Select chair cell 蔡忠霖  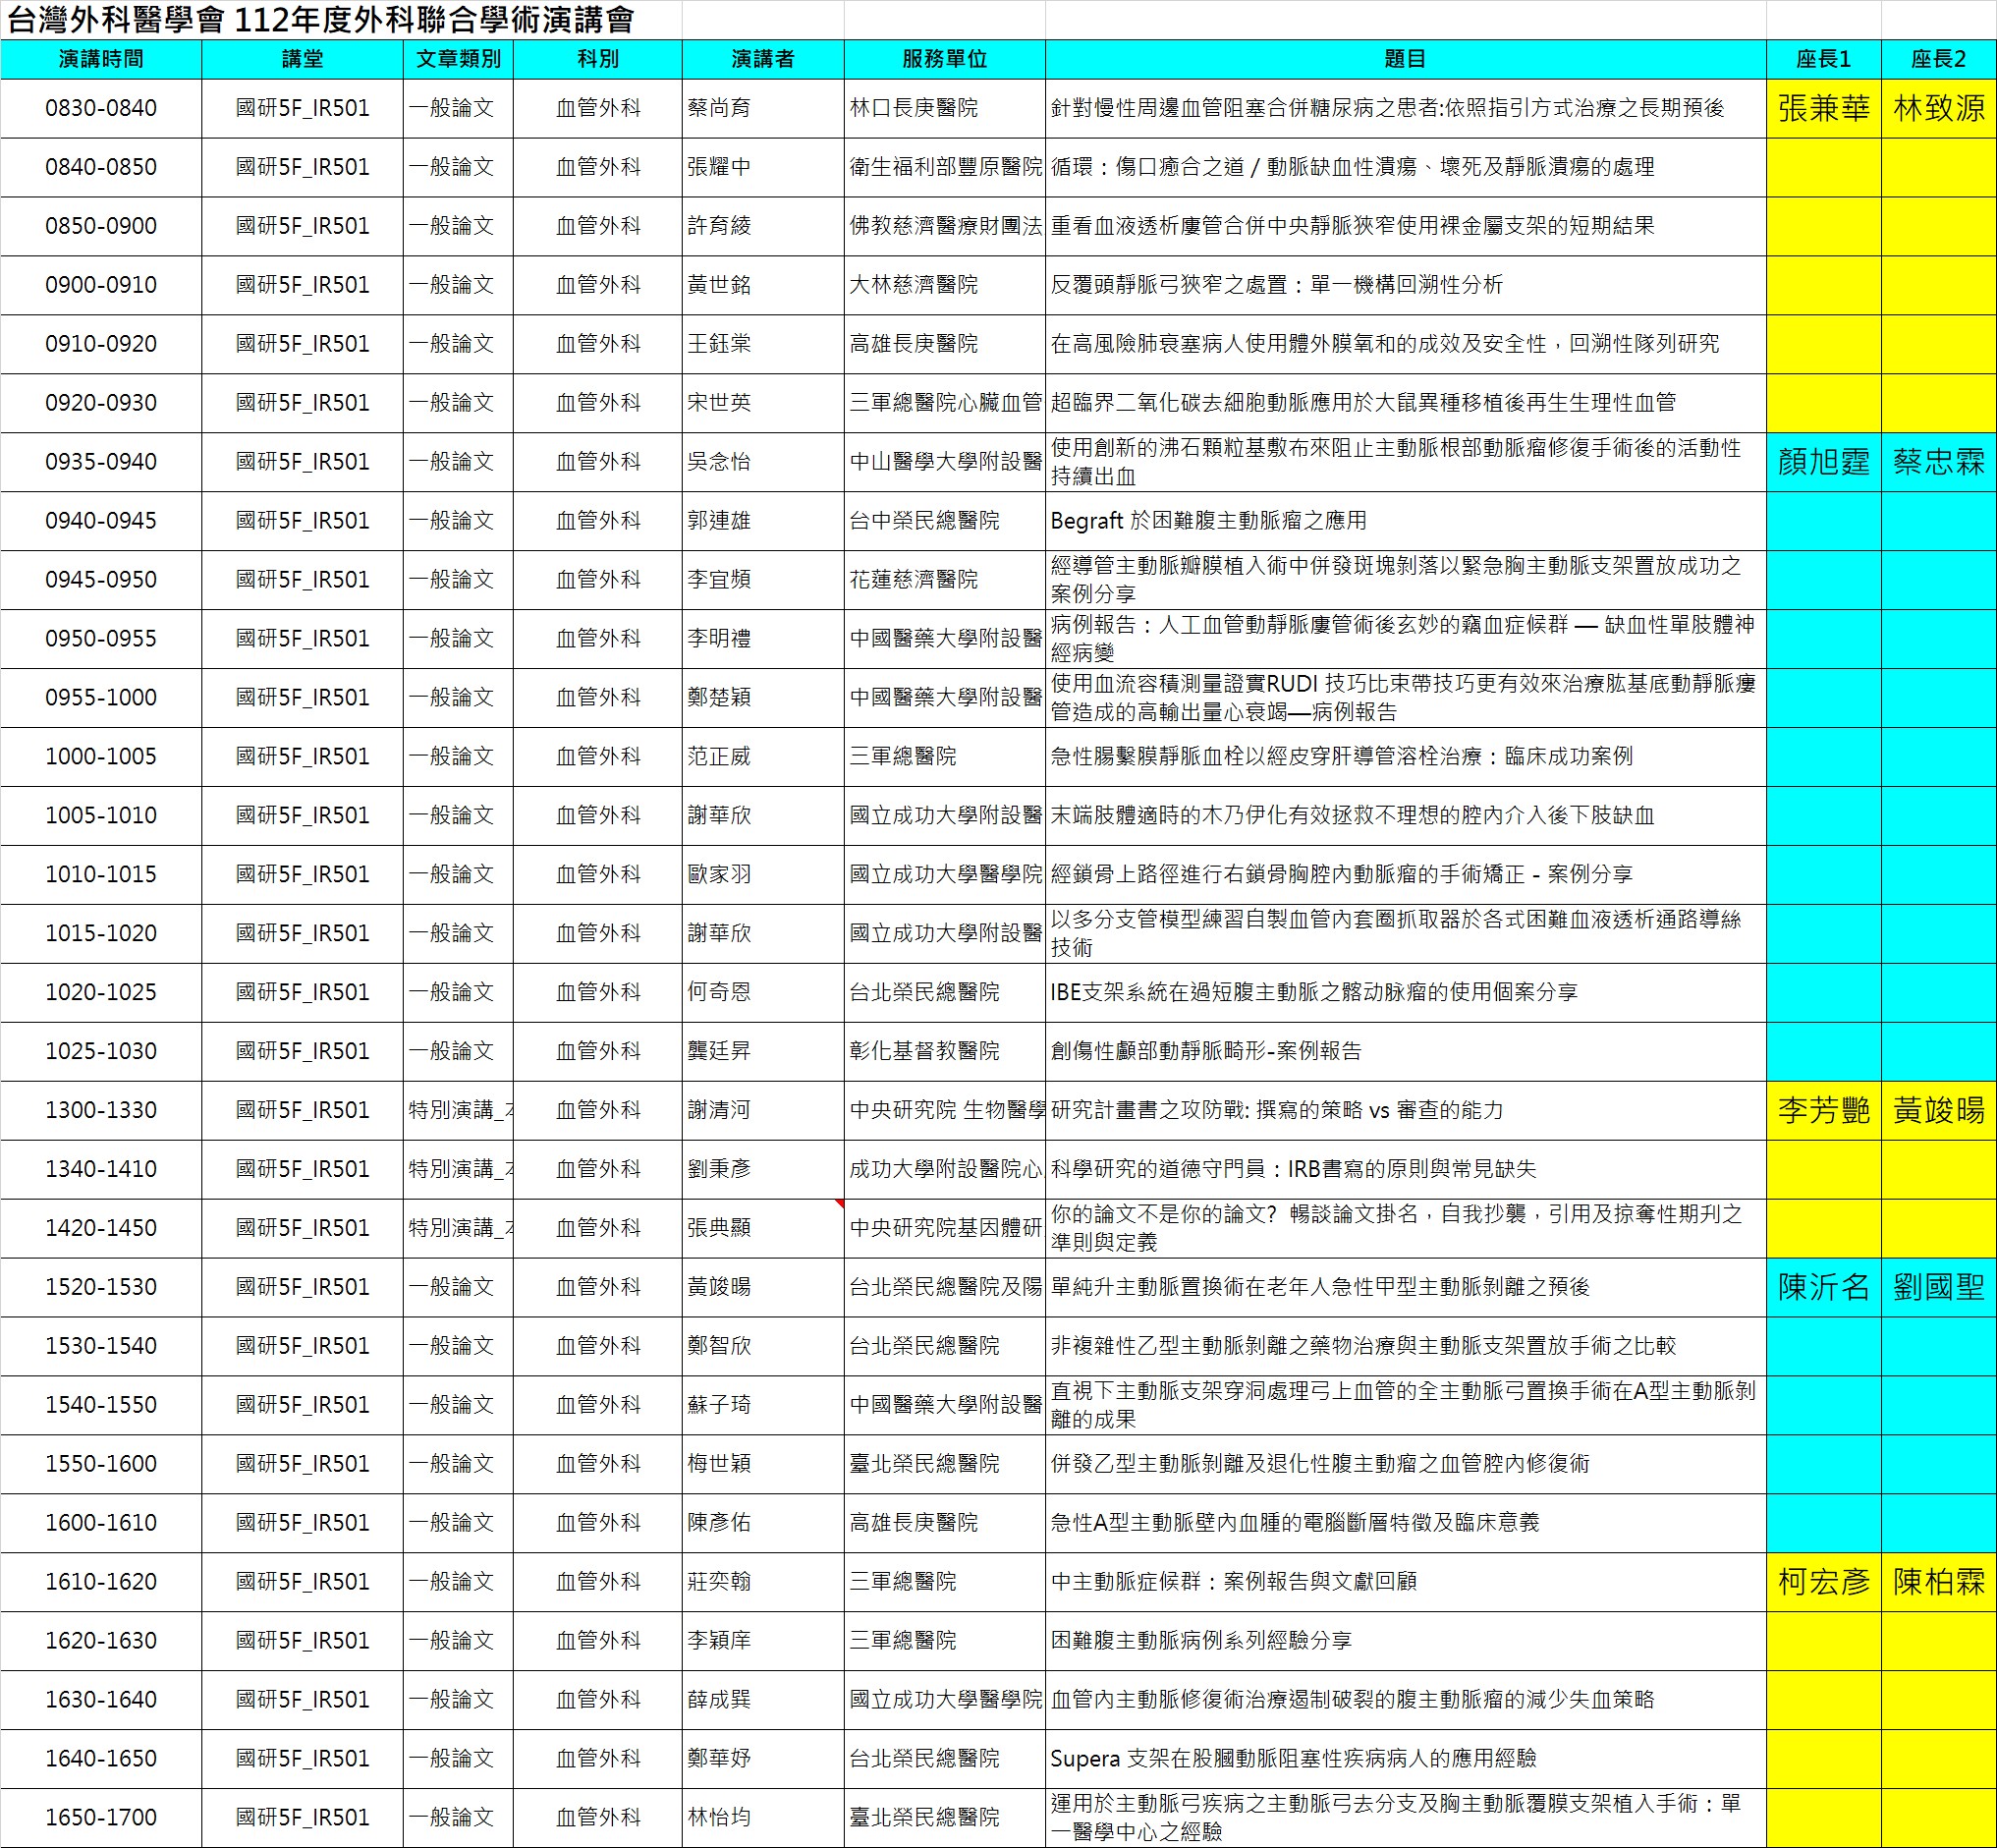(1939, 461)
